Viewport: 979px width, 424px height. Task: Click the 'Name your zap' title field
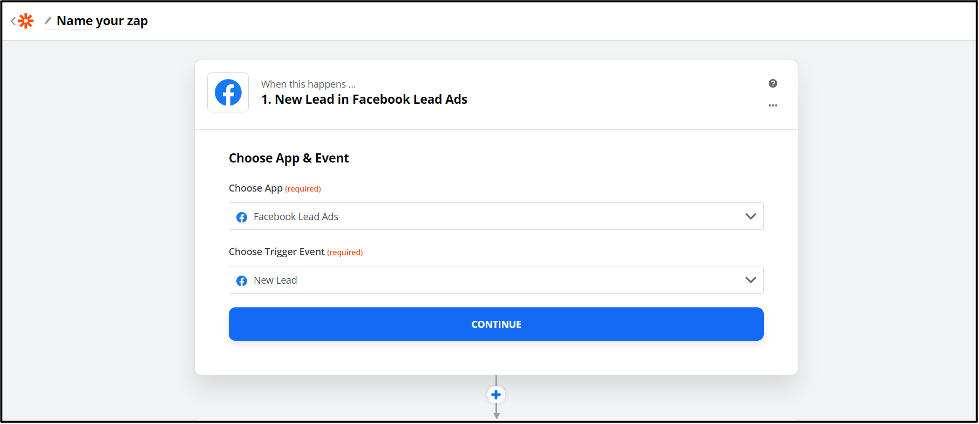click(x=102, y=21)
